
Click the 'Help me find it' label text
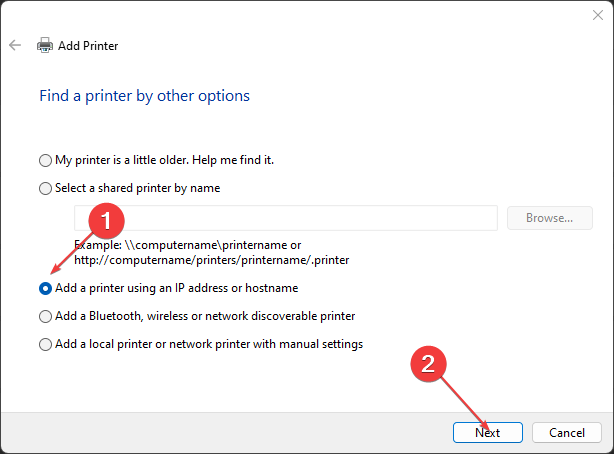233,160
